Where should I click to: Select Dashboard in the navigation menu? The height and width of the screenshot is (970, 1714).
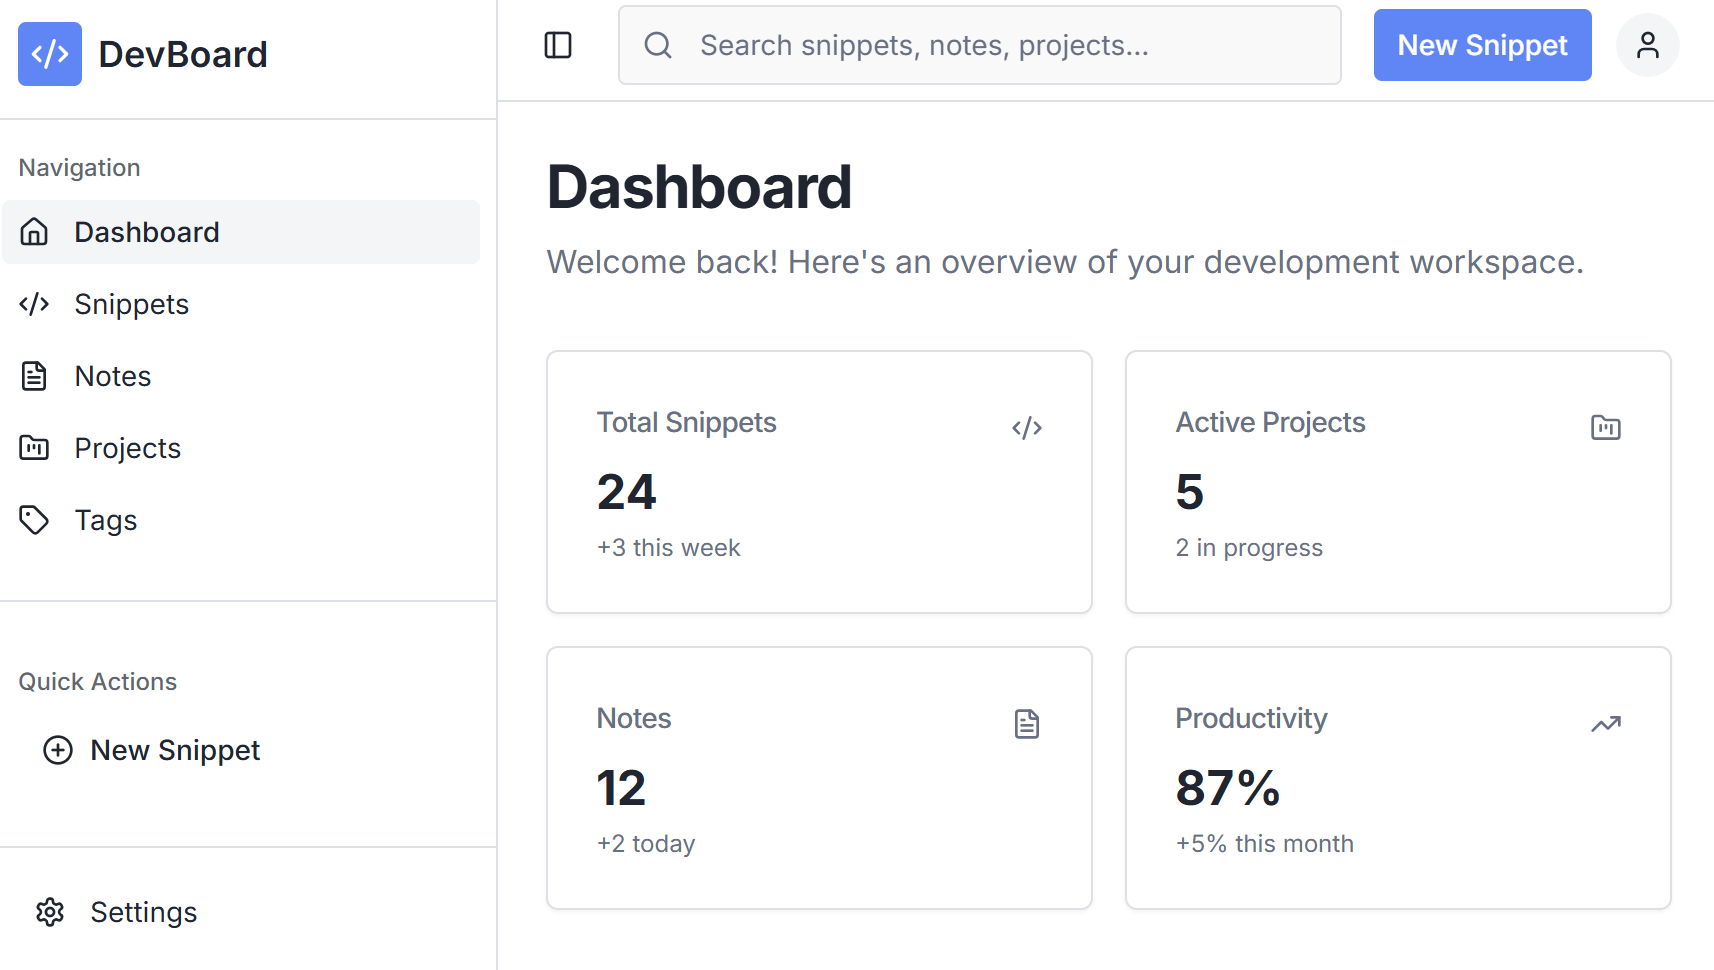146,232
